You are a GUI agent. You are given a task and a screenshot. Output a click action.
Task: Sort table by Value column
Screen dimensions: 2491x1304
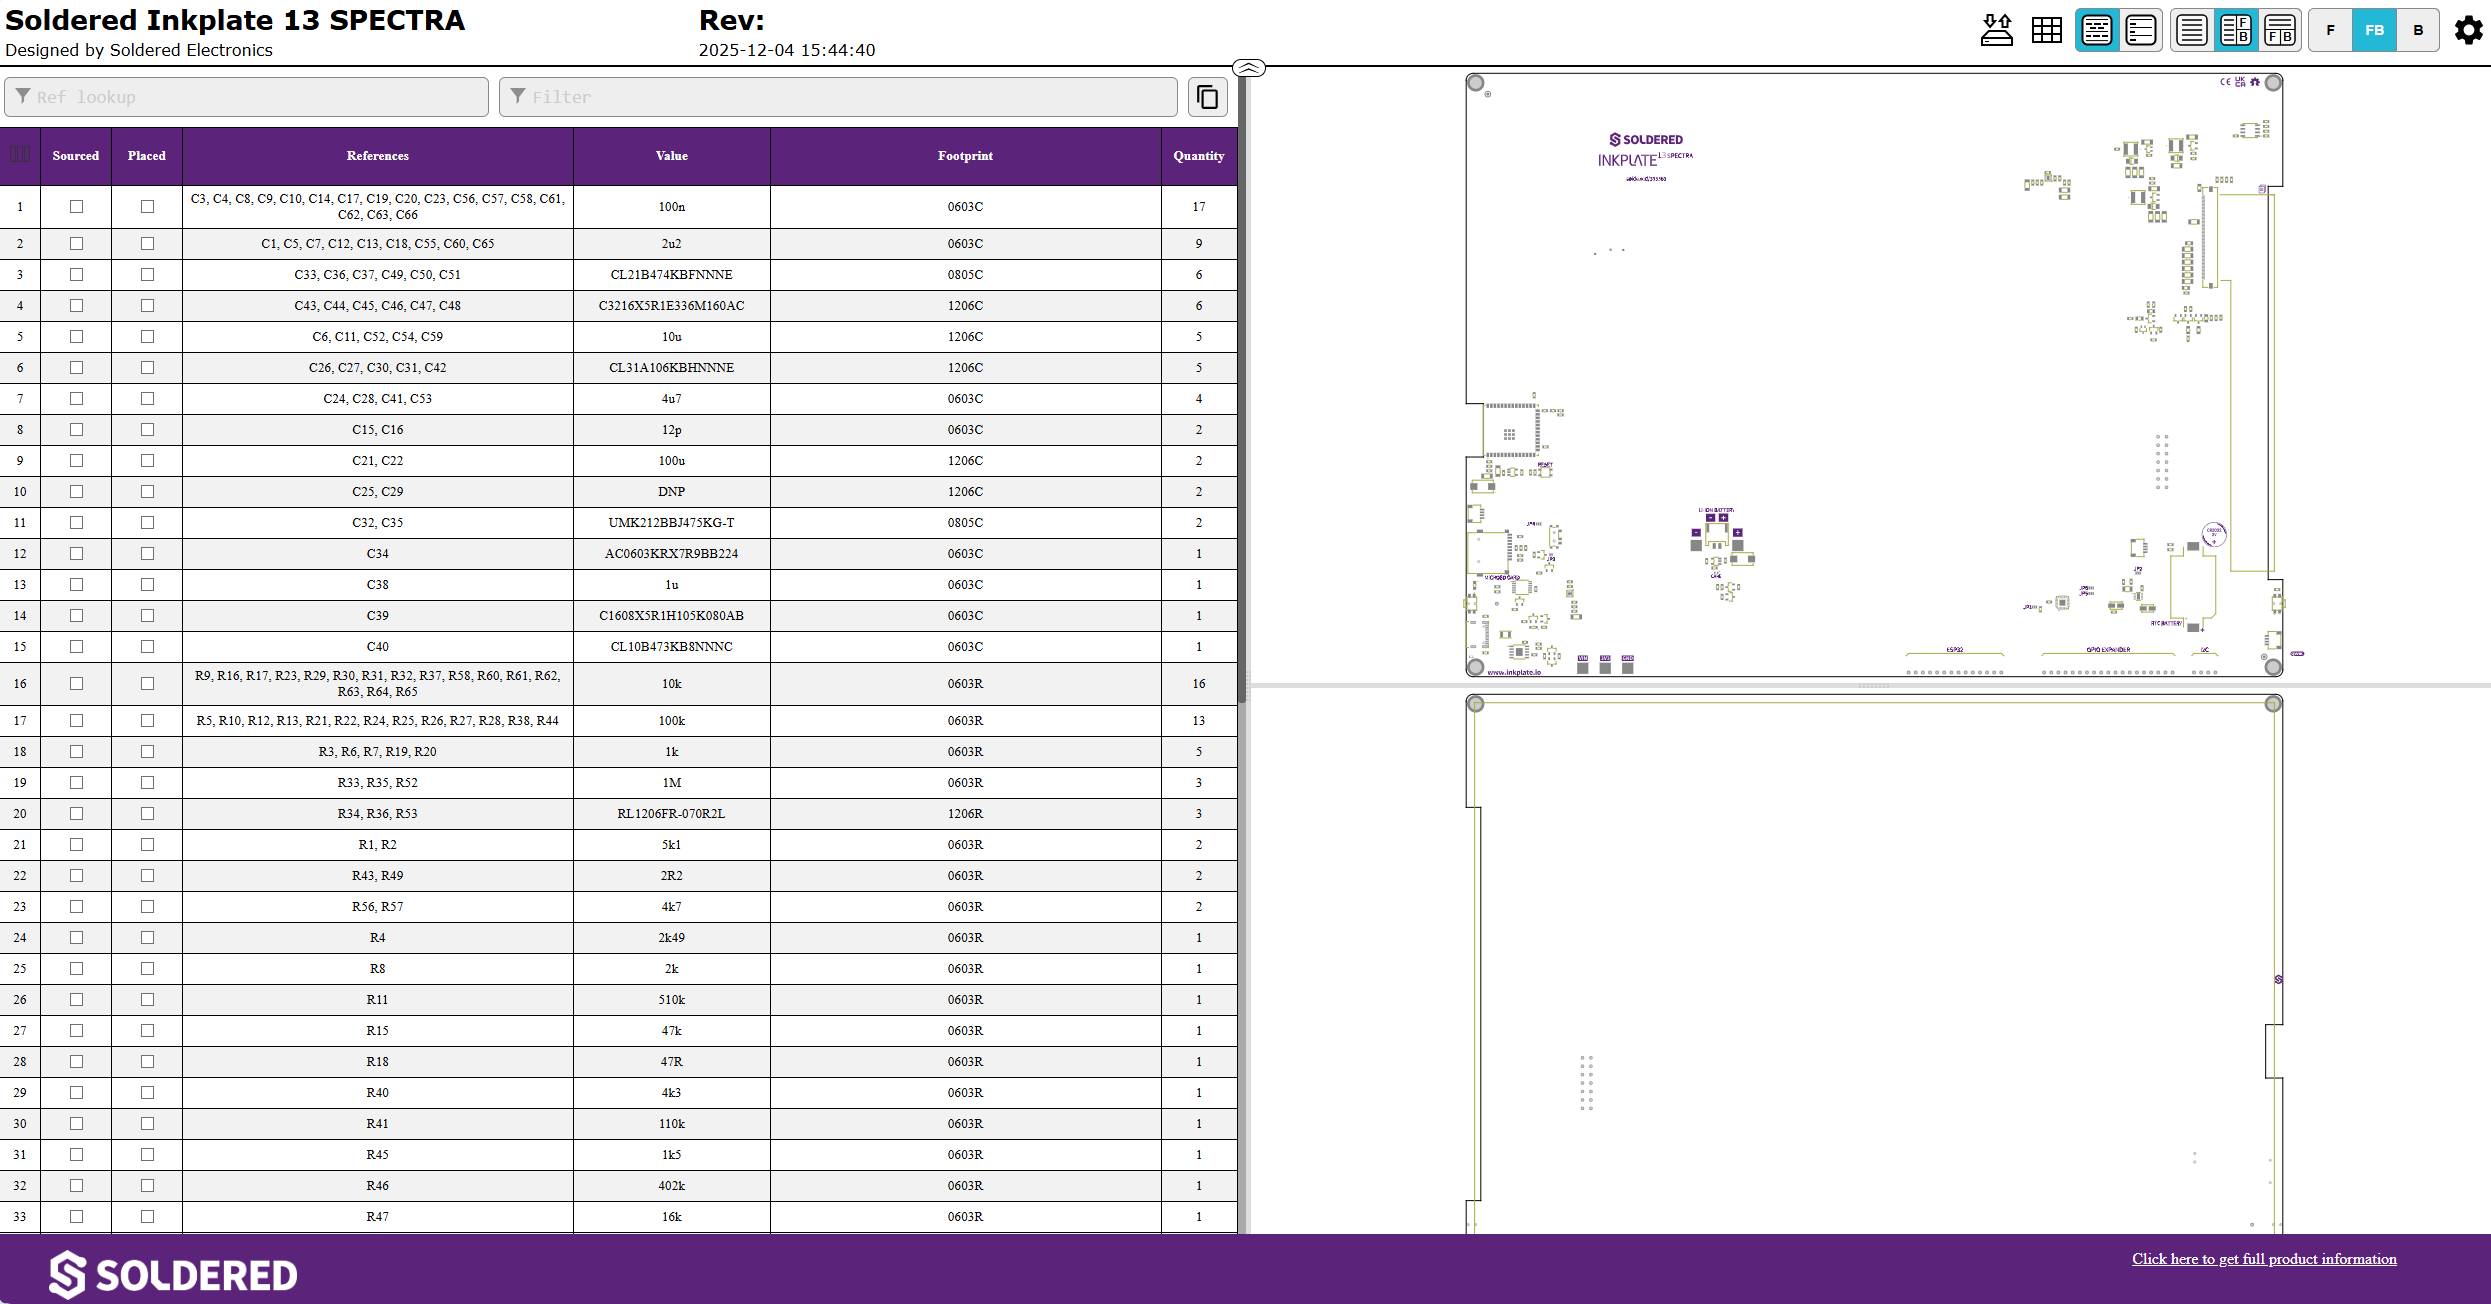pos(672,156)
